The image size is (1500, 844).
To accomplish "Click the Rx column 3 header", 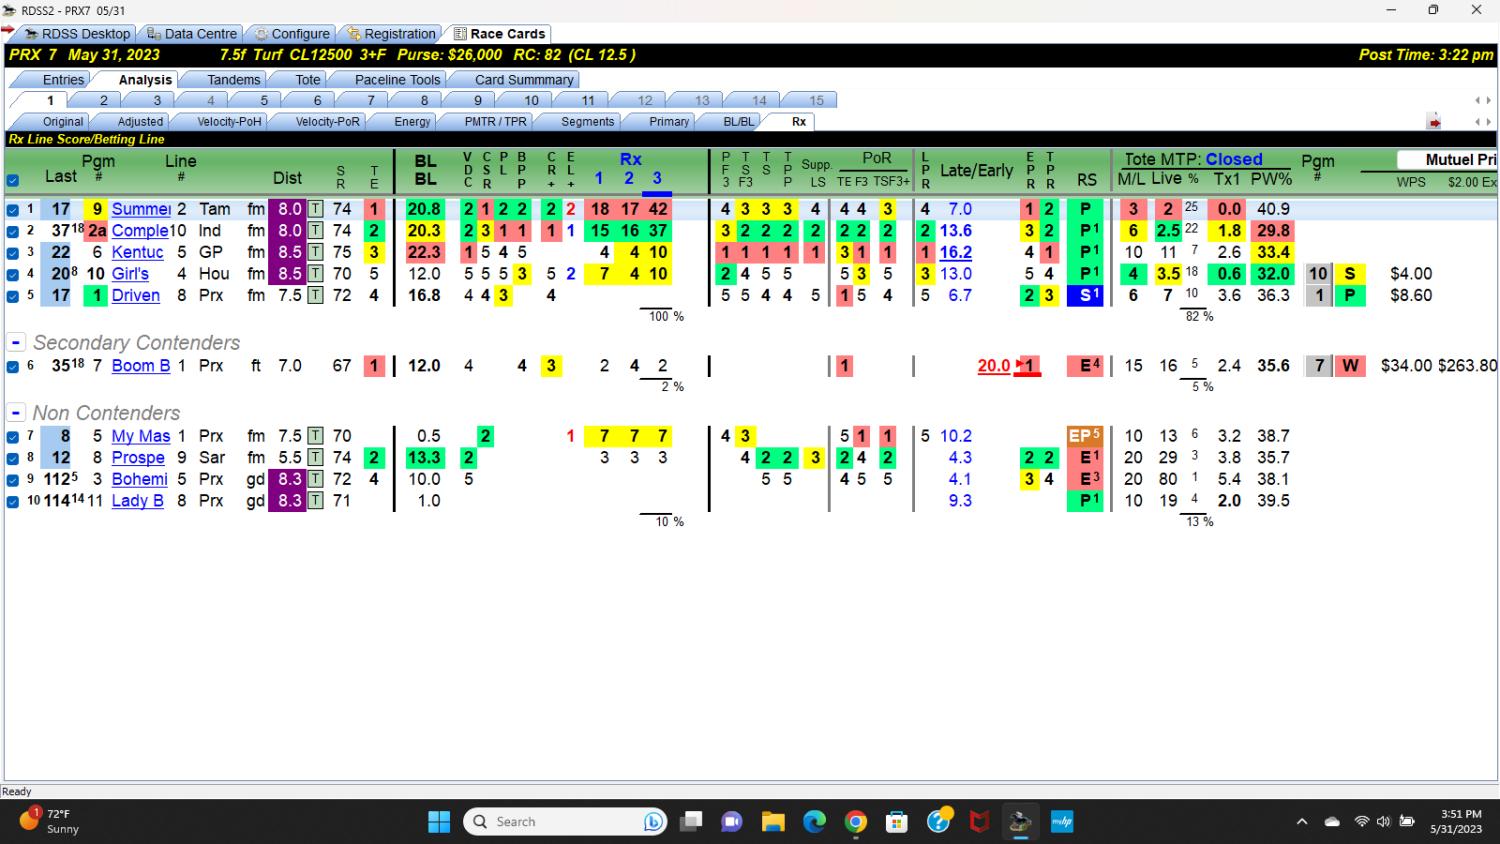I will pyautogui.click(x=657, y=178).
